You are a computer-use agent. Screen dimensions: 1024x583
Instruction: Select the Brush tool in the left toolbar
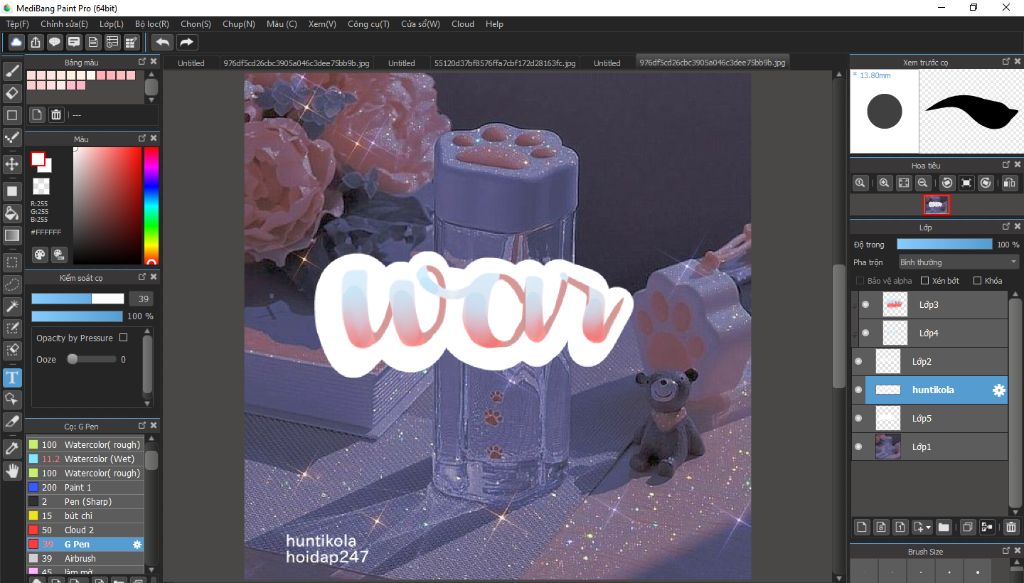tap(12, 71)
